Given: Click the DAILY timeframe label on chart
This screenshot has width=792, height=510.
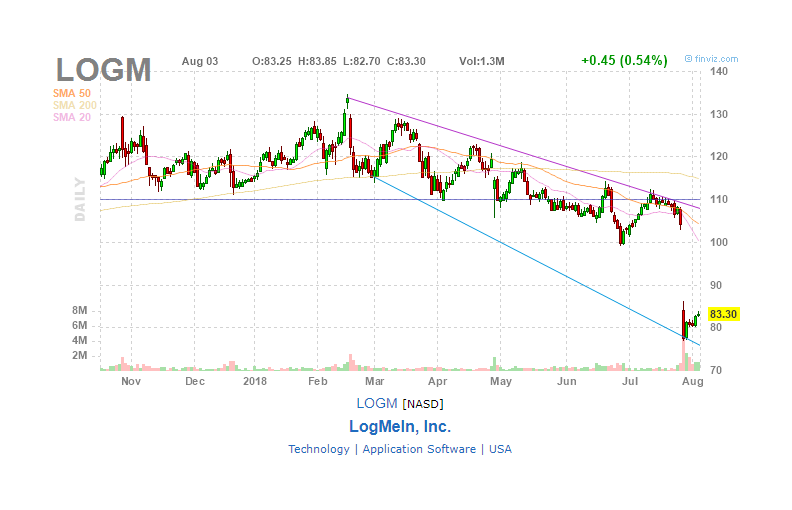Looking at the screenshot, I should 80,199.
